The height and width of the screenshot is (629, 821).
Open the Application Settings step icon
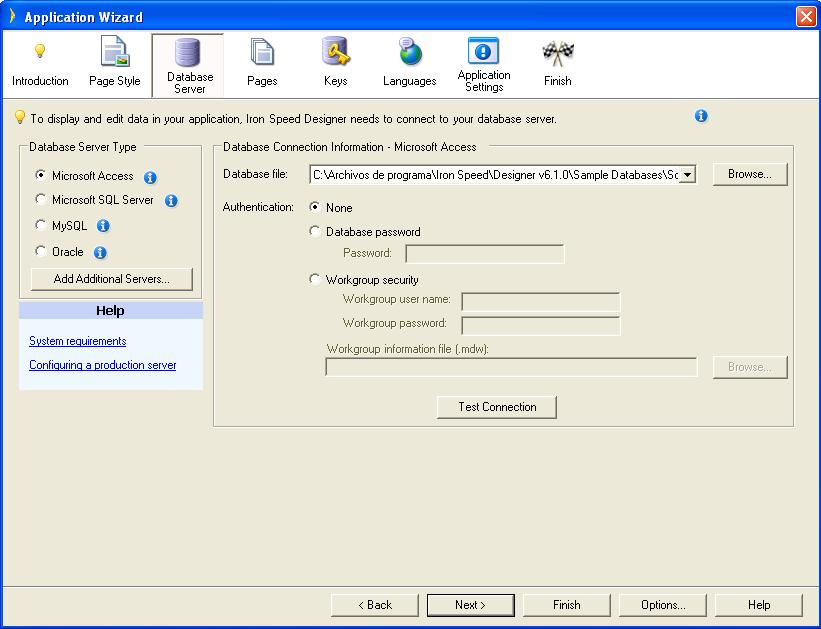pos(483,51)
